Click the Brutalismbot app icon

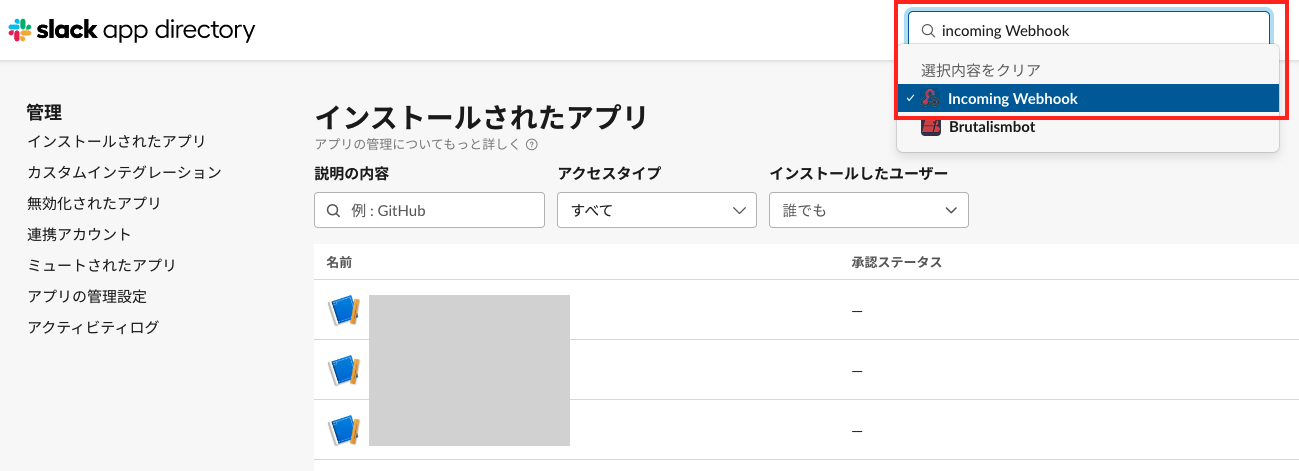(930, 127)
